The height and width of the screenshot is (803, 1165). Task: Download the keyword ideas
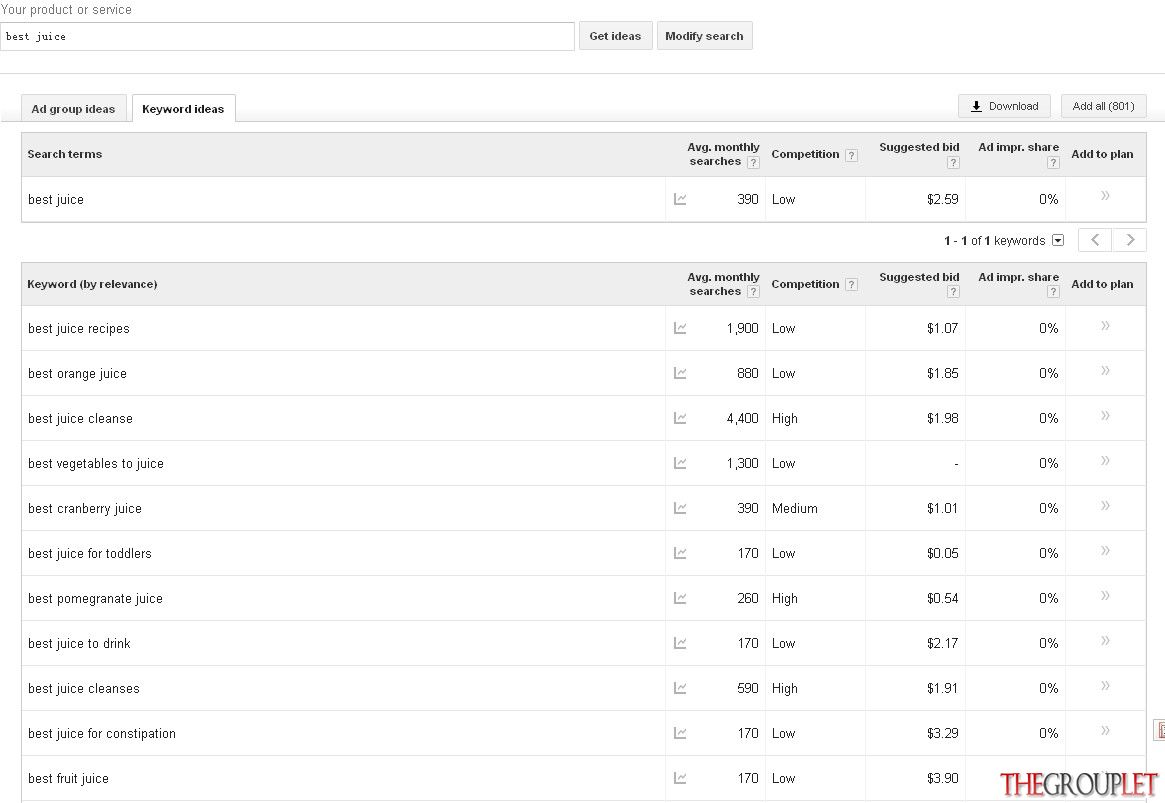(1004, 106)
